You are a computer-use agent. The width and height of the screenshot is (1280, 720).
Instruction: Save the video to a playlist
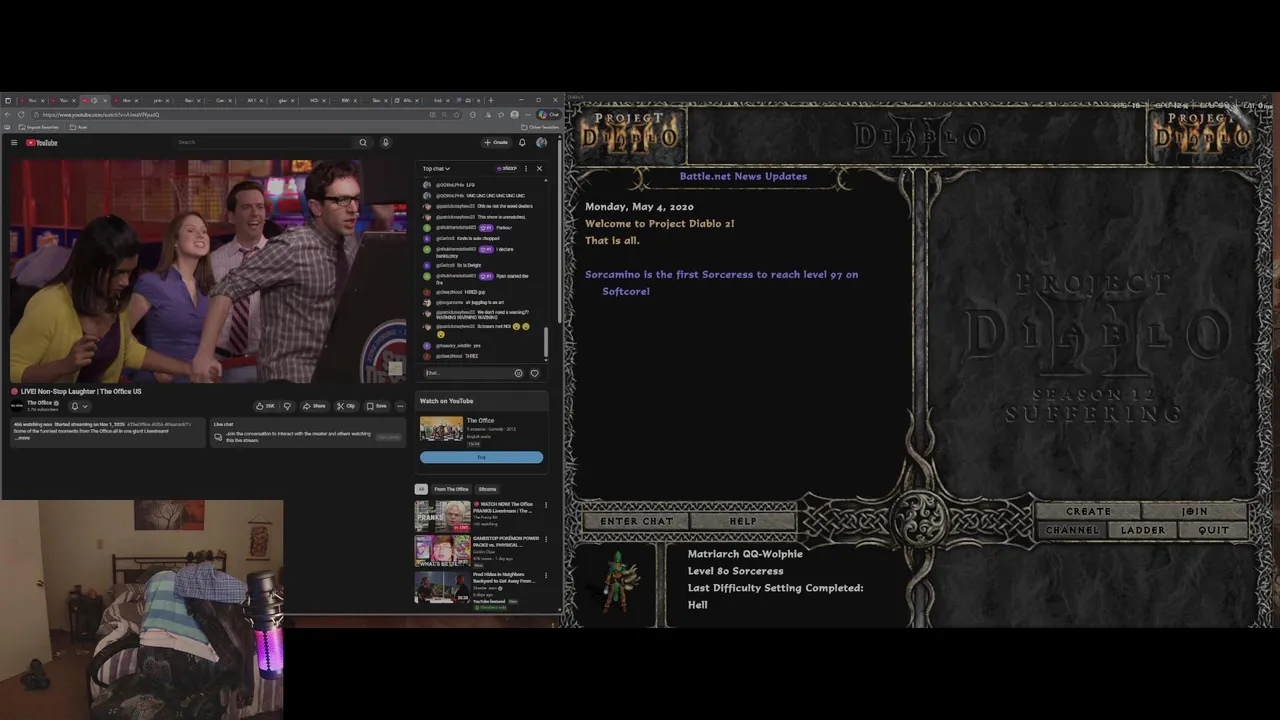pyautogui.click(x=376, y=406)
